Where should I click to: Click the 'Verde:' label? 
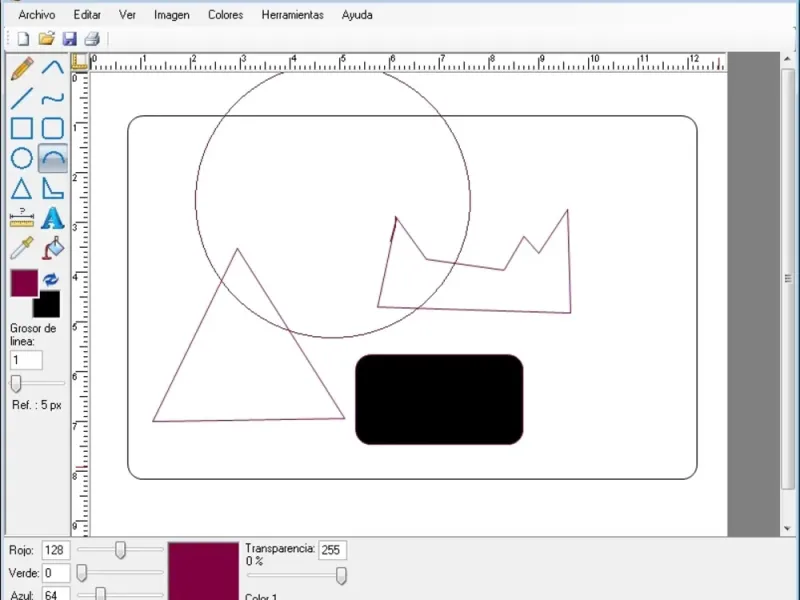click(x=24, y=573)
